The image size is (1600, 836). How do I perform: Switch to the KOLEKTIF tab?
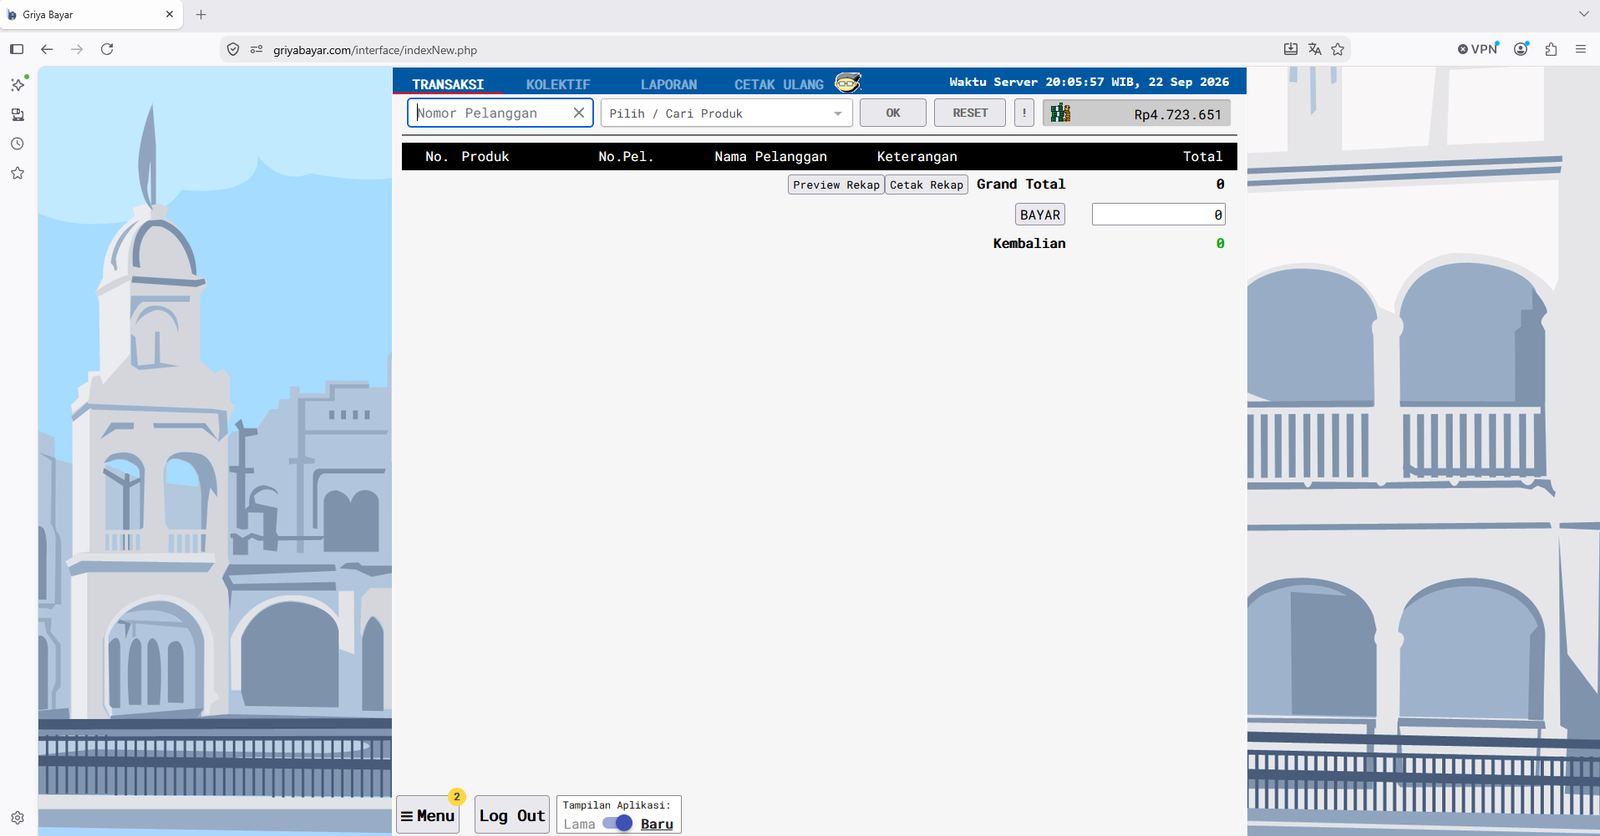[558, 85]
